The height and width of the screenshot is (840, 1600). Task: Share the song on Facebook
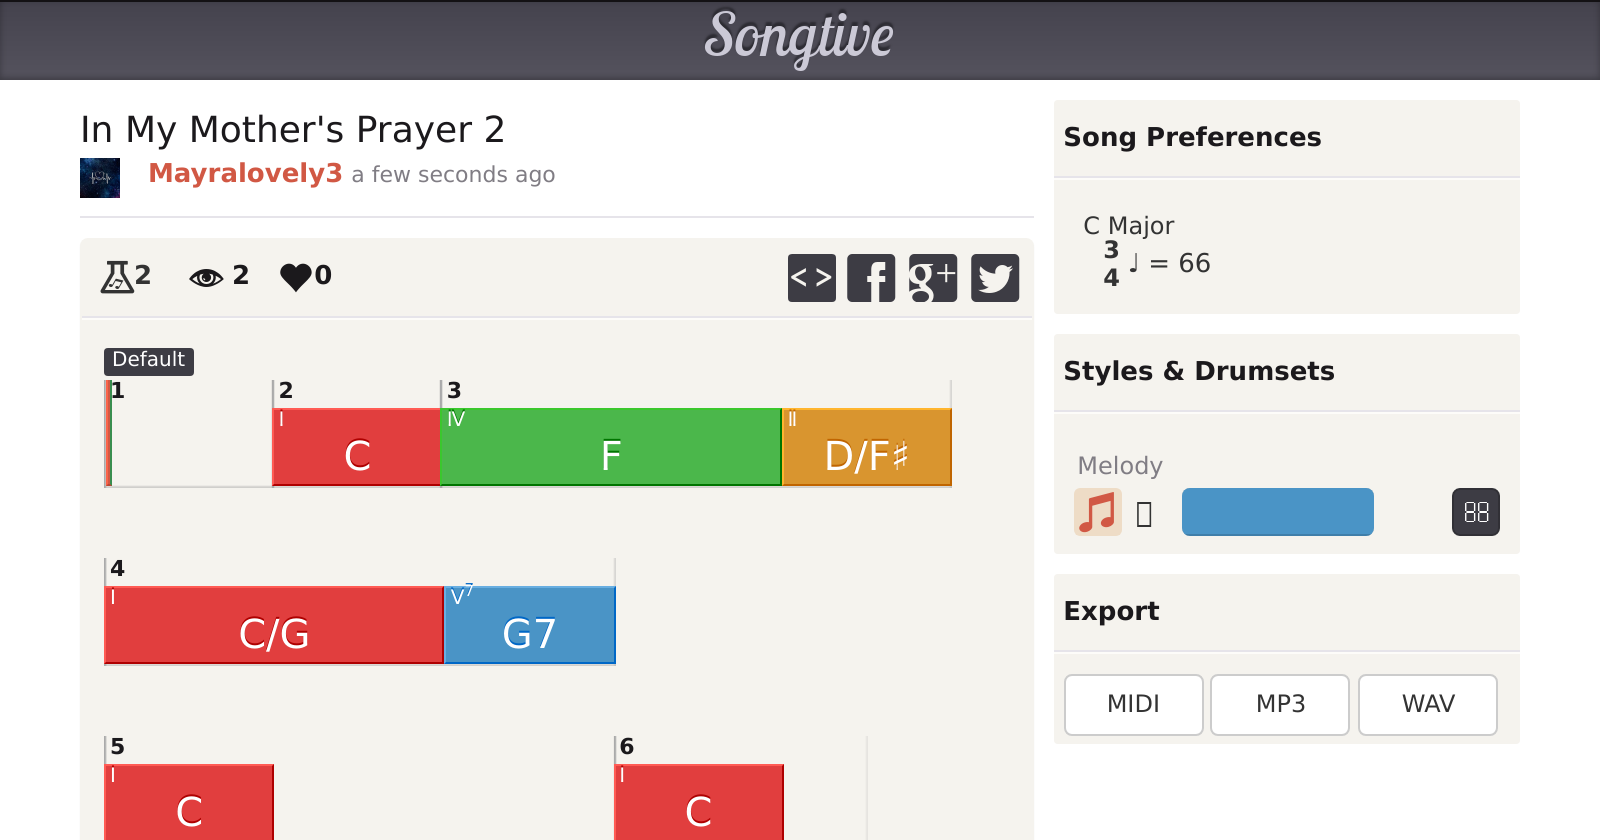pyautogui.click(x=871, y=278)
